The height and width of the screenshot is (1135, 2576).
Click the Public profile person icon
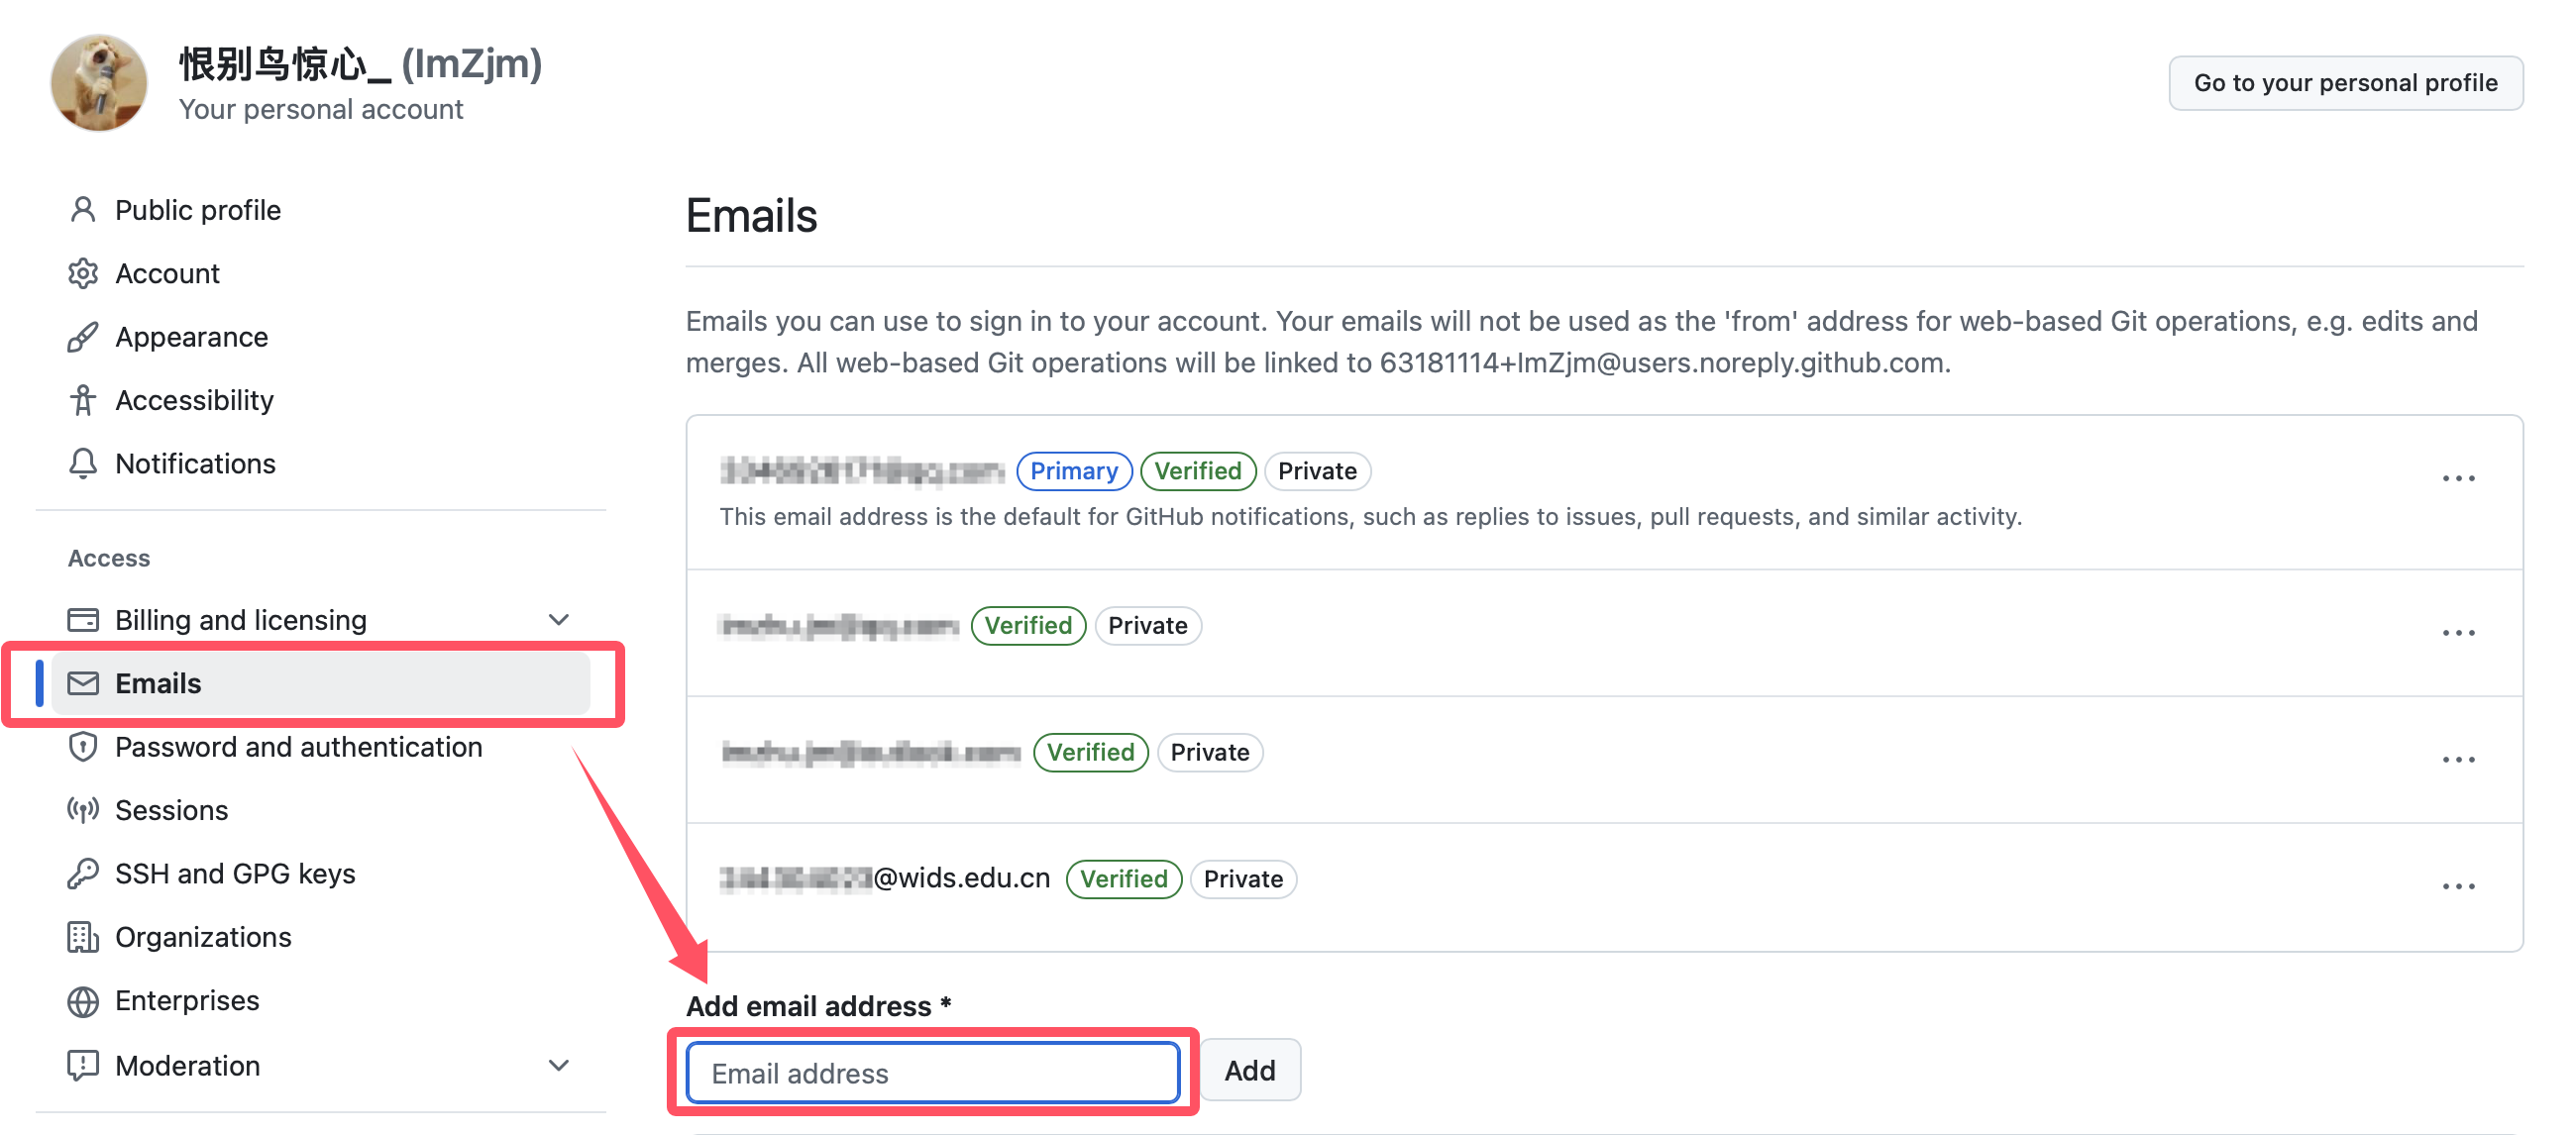pyautogui.click(x=83, y=210)
